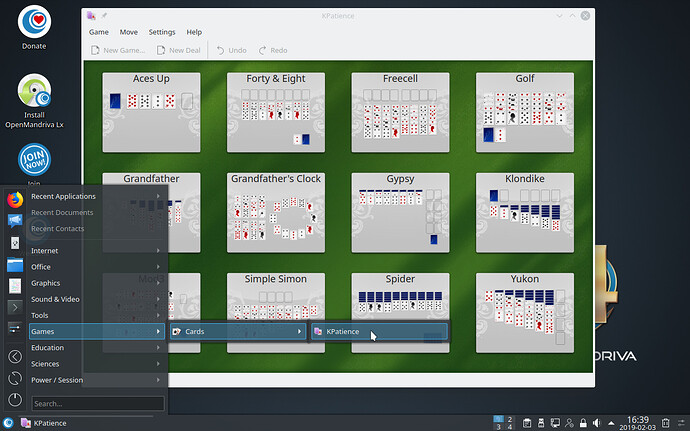Choose the Freecell game thumbnail
690x431 pixels.
click(400, 113)
